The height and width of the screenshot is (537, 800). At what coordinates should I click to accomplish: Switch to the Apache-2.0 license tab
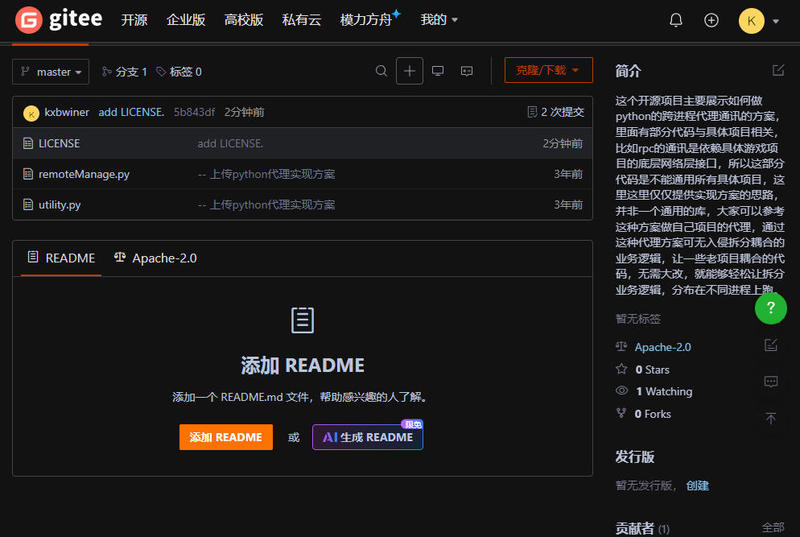coord(155,258)
